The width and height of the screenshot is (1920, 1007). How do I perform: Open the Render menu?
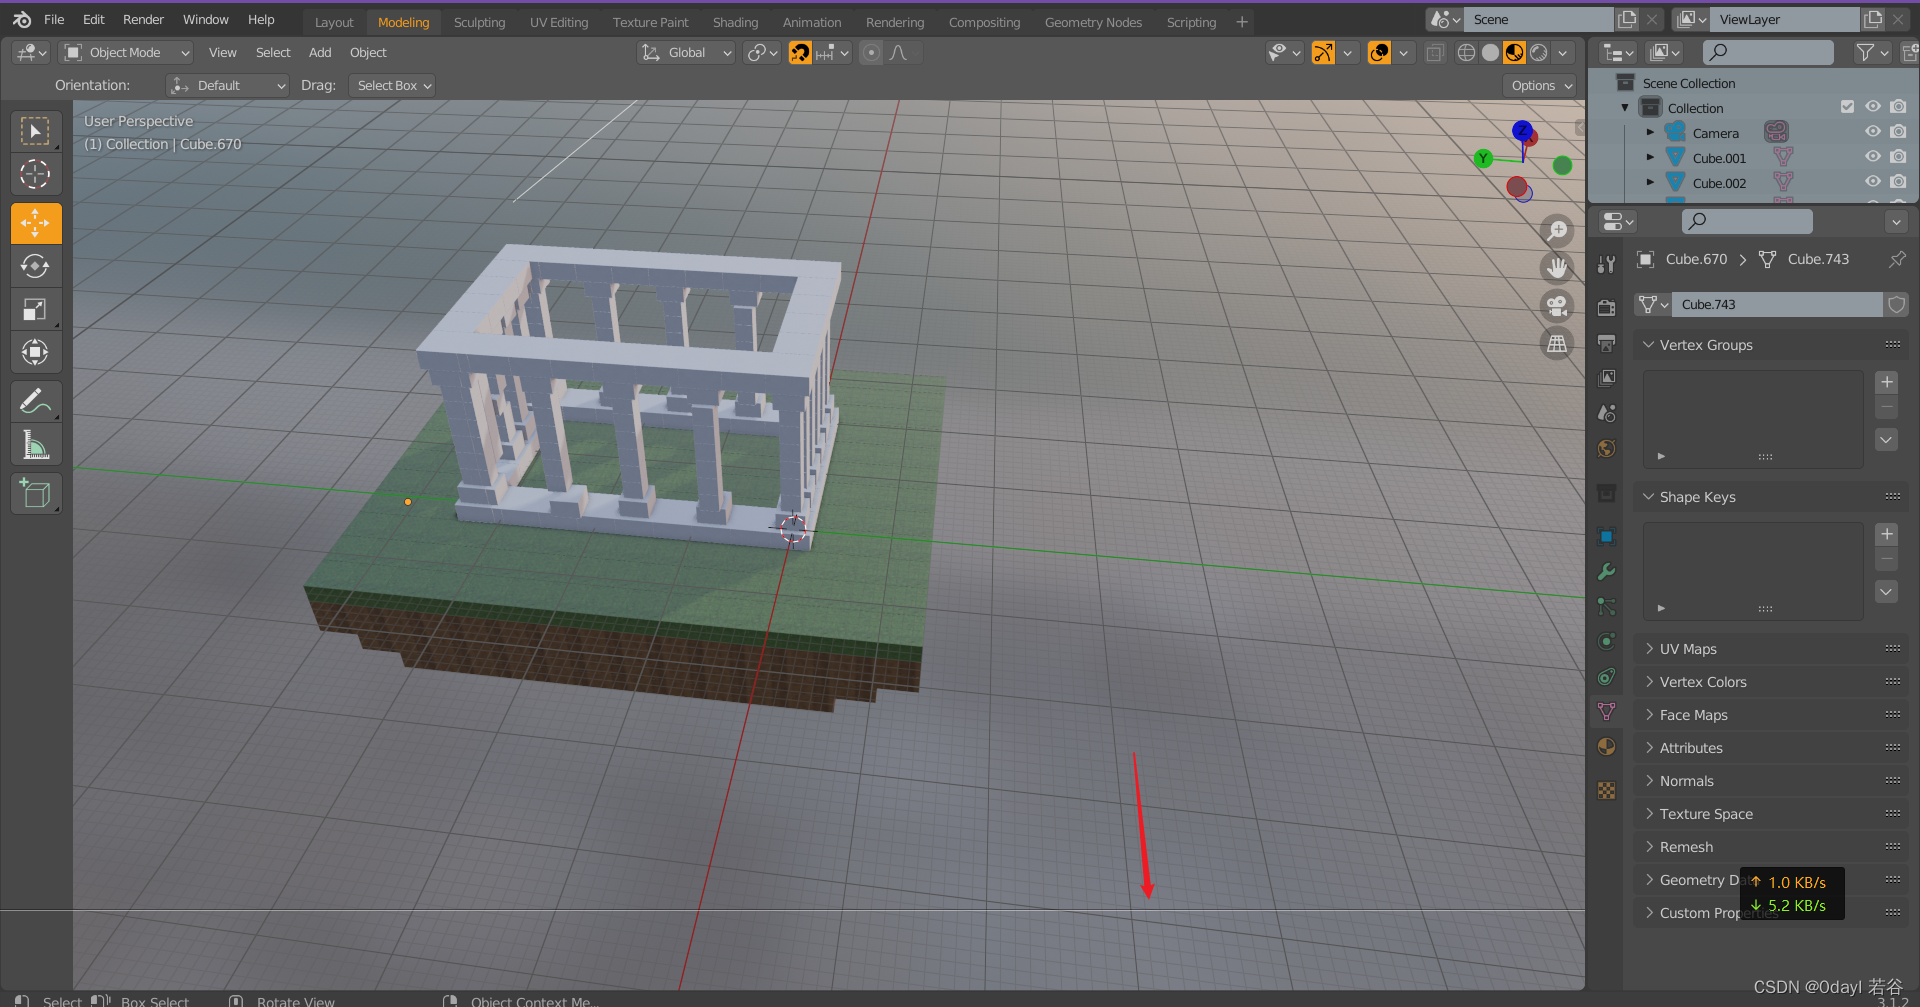(143, 19)
